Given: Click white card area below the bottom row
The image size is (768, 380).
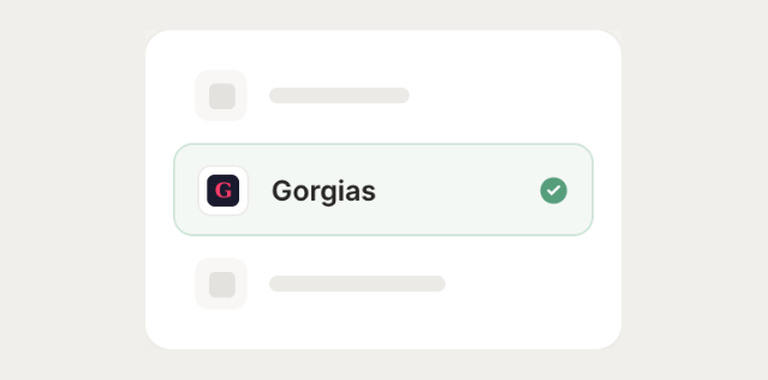Looking at the screenshot, I should (x=384, y=331).
